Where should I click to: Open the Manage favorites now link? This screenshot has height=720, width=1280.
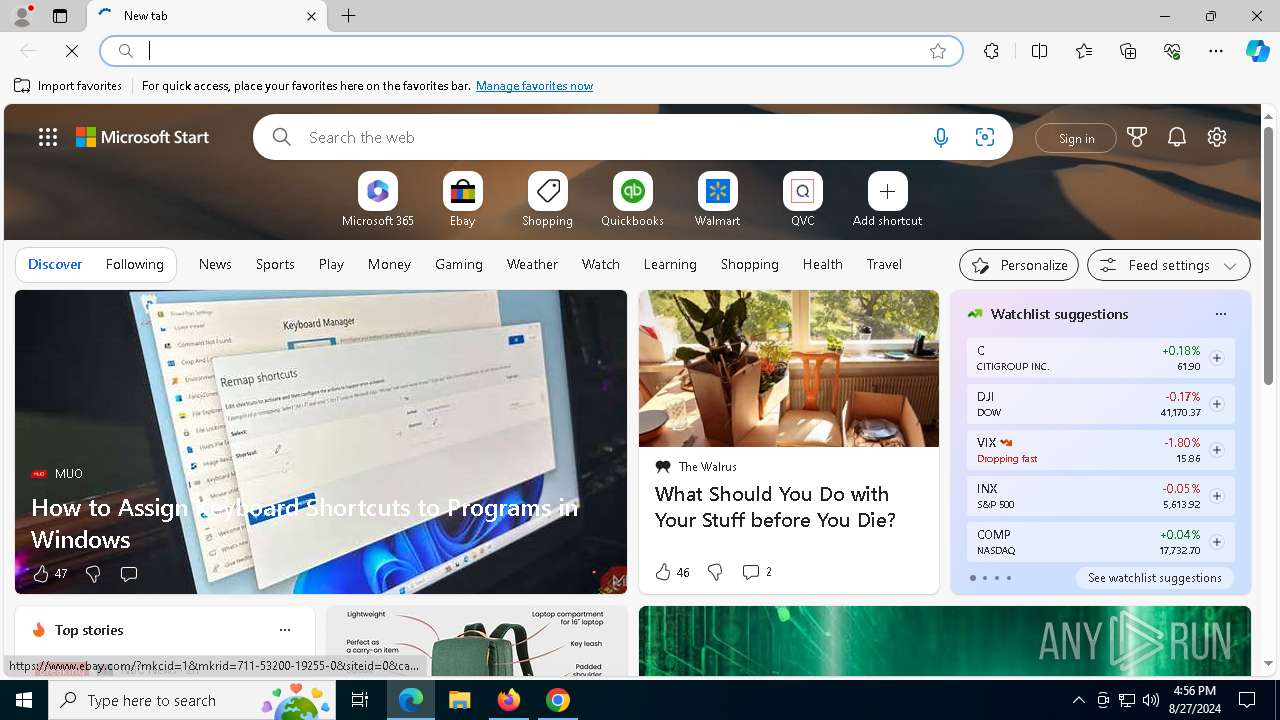(534, 86)
